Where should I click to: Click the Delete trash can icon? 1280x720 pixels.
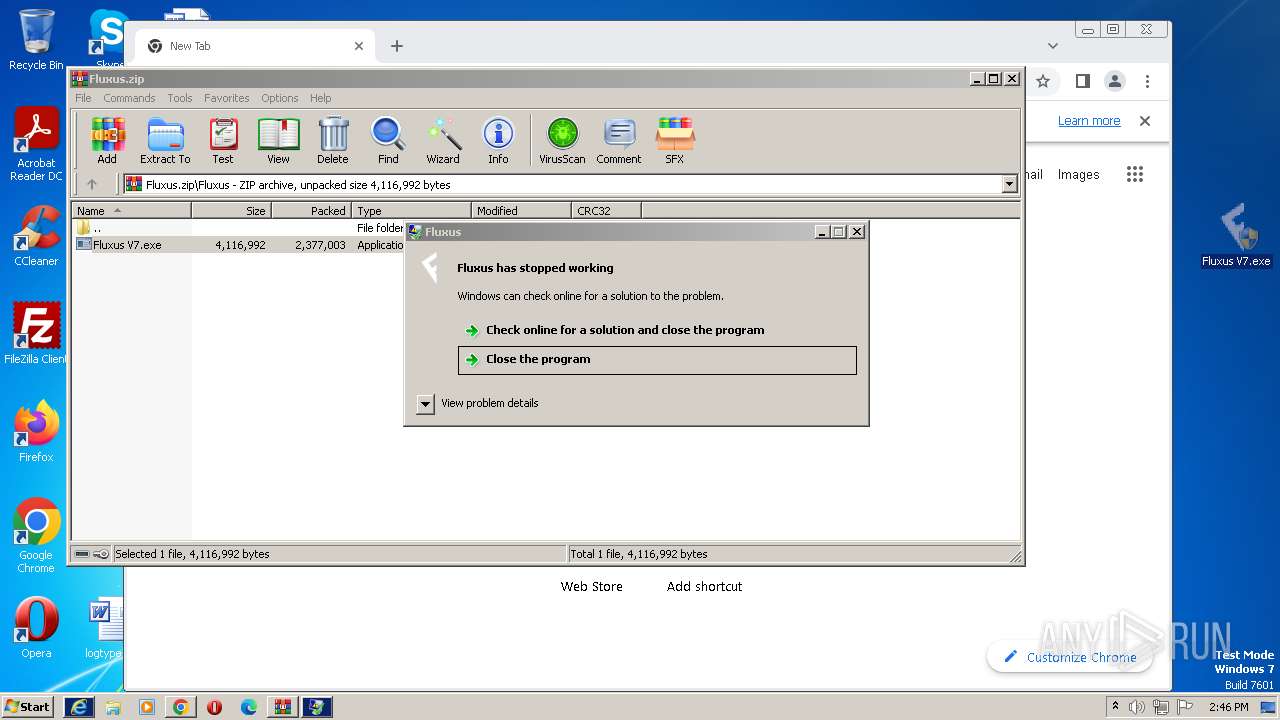pyautogui.click(x=333, y=141)
